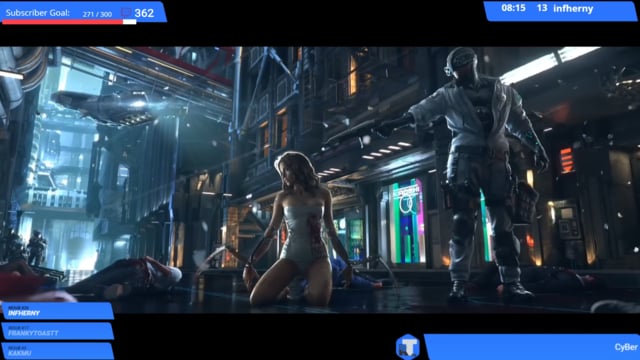Click the 271 / 300 subscriber count

click(x=97, y=14)
